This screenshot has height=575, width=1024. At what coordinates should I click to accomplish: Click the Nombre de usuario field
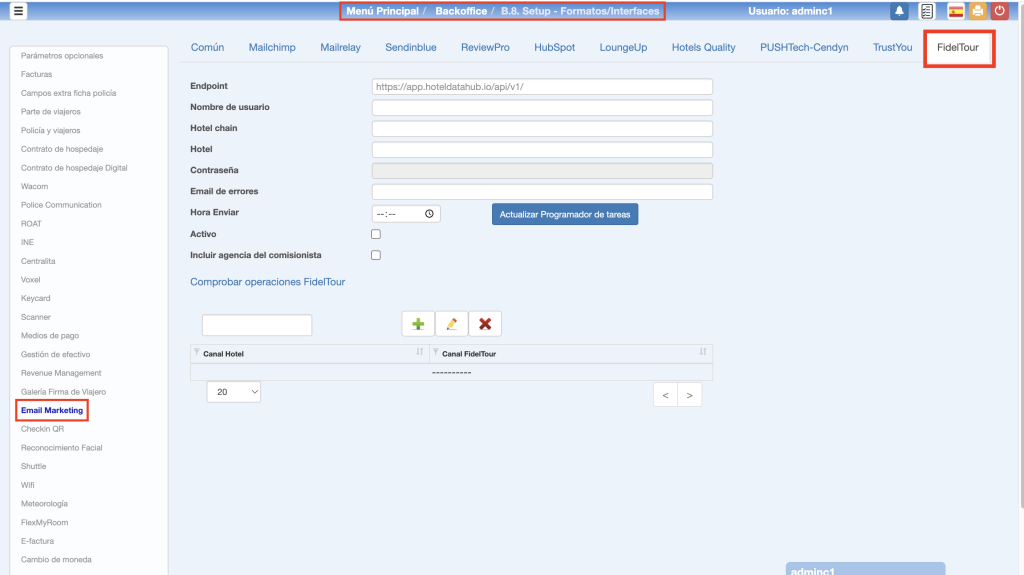click(x=542, y=108)
